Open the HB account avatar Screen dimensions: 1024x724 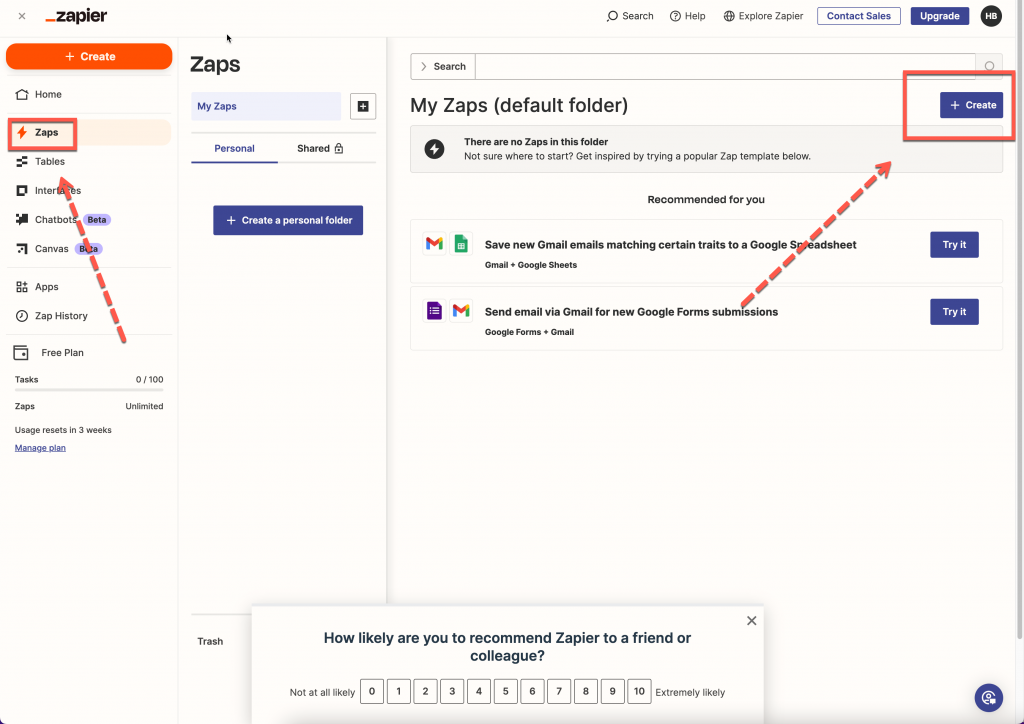point(990,16)
